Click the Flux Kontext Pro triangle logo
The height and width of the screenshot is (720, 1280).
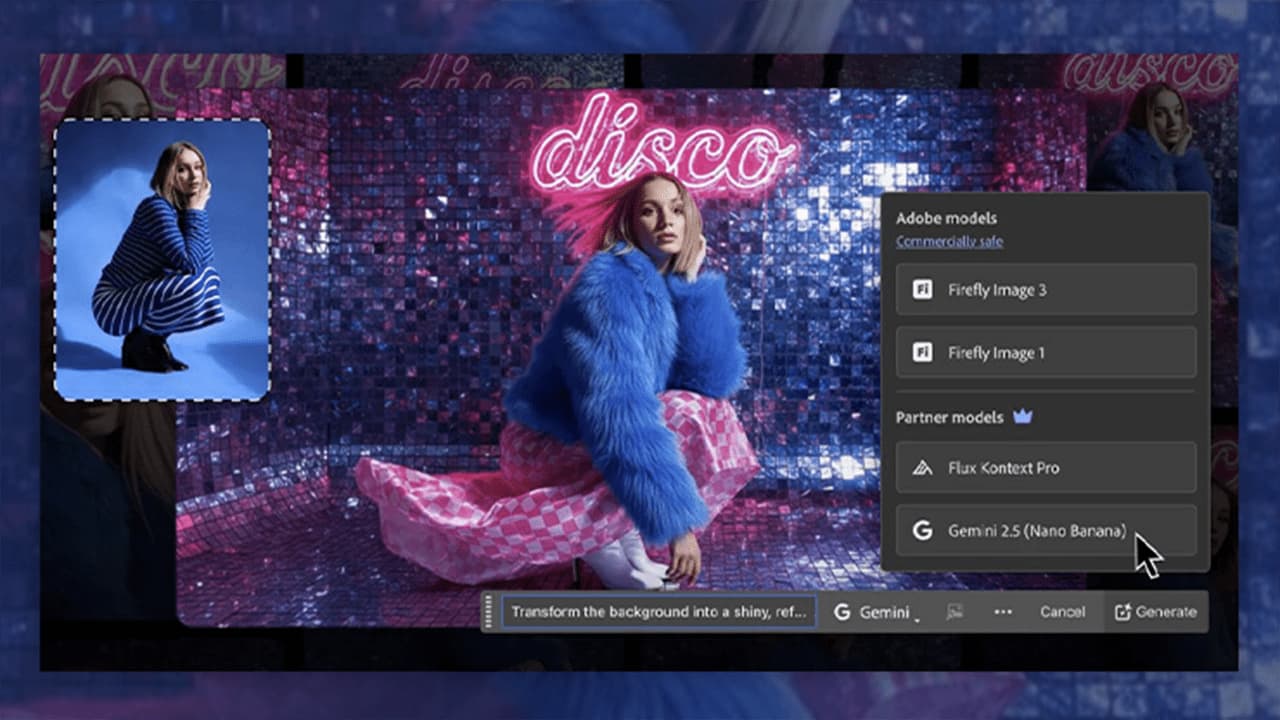point(922,468)
